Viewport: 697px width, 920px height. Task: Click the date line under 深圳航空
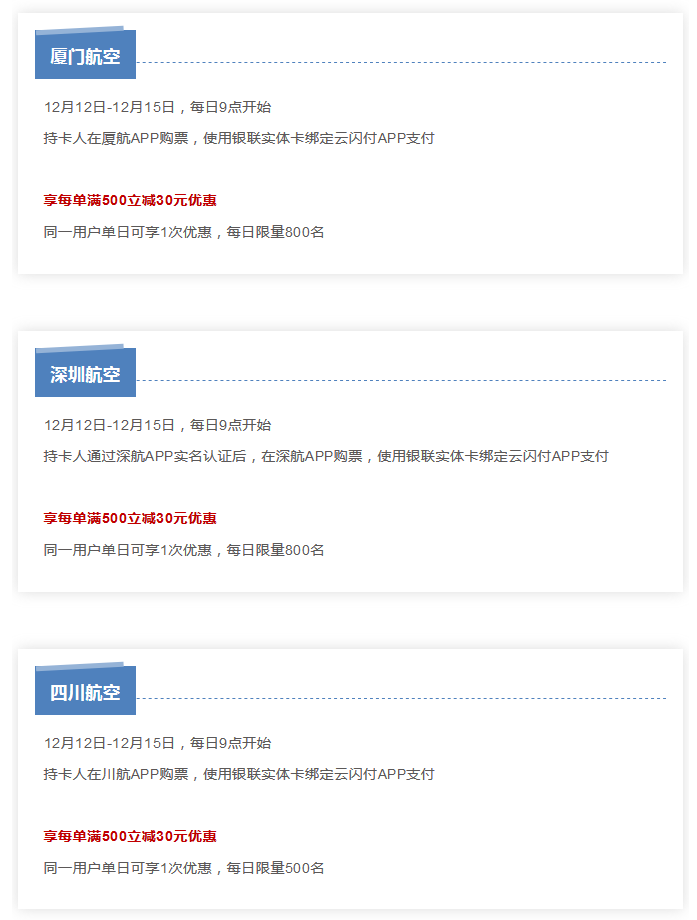(x=157, y=425)
